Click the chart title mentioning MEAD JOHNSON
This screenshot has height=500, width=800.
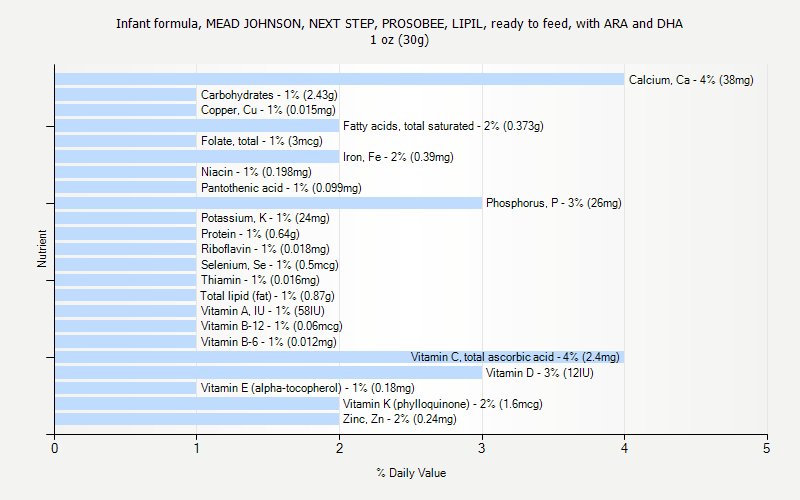pyautogui.click(x=399, y=23)
